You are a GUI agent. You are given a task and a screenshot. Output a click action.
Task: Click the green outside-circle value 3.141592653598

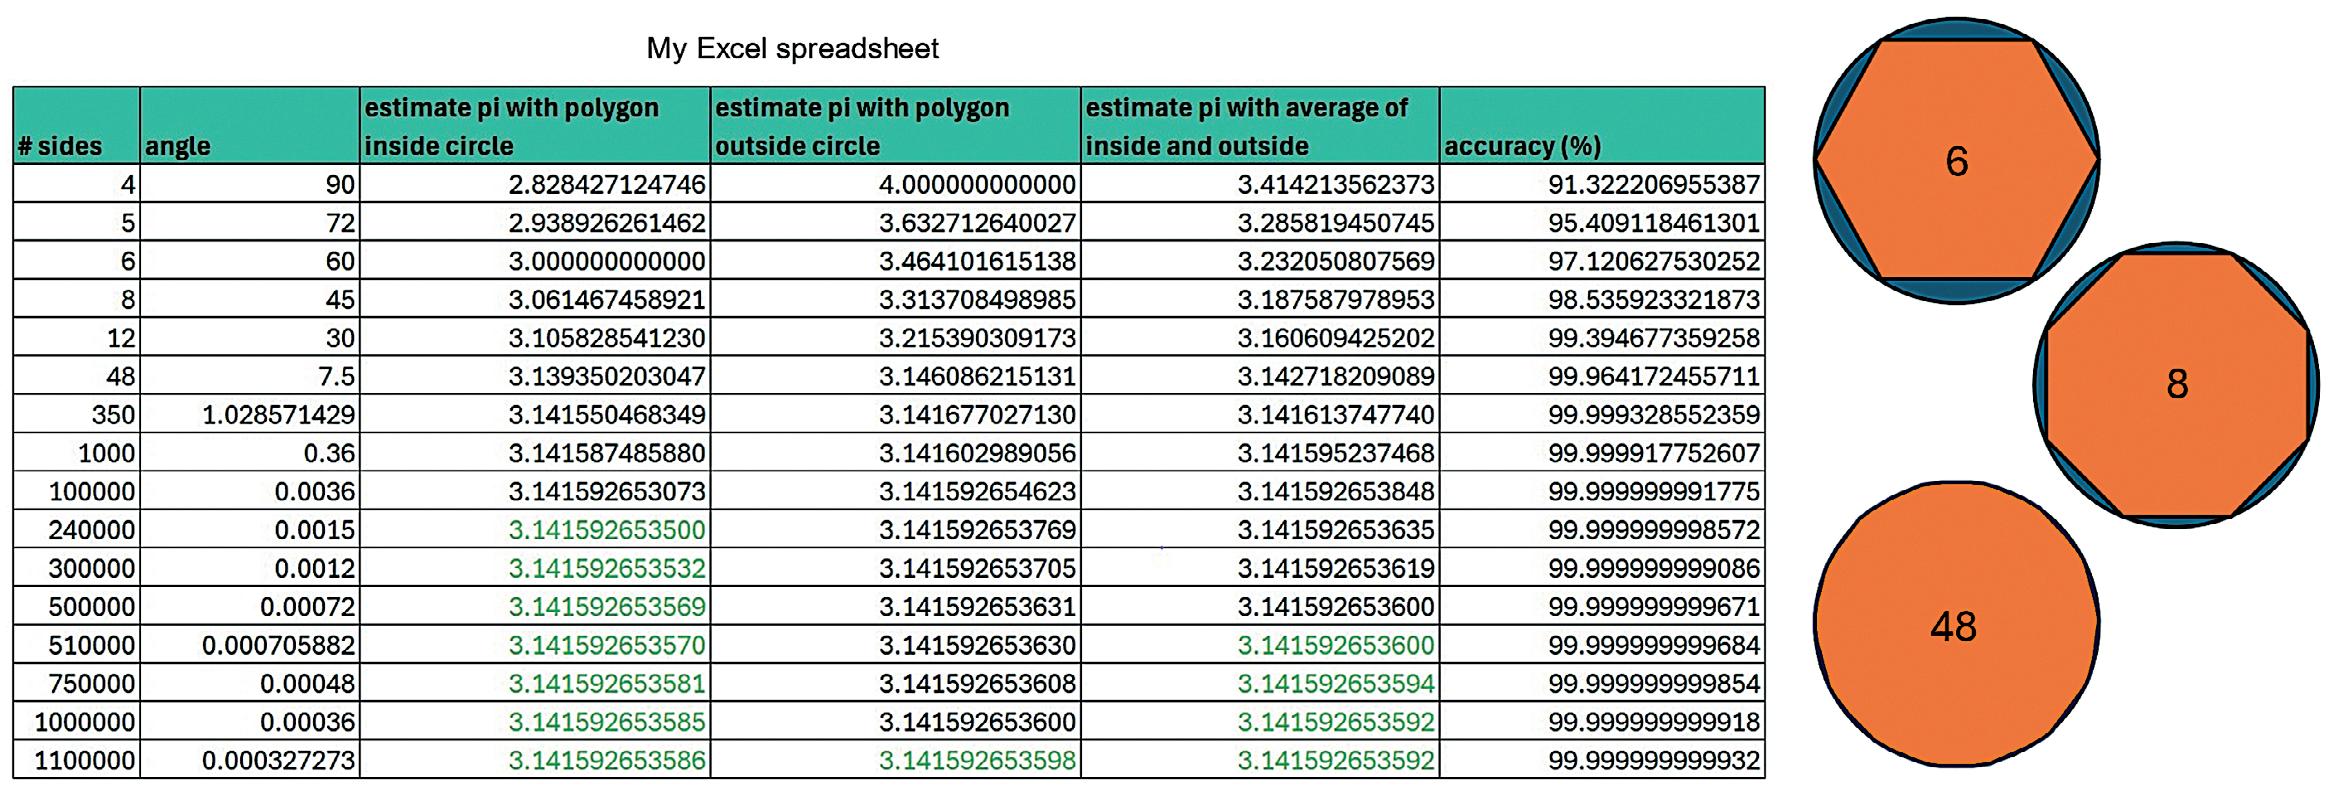pyautogui.click(x=896, y=760)
